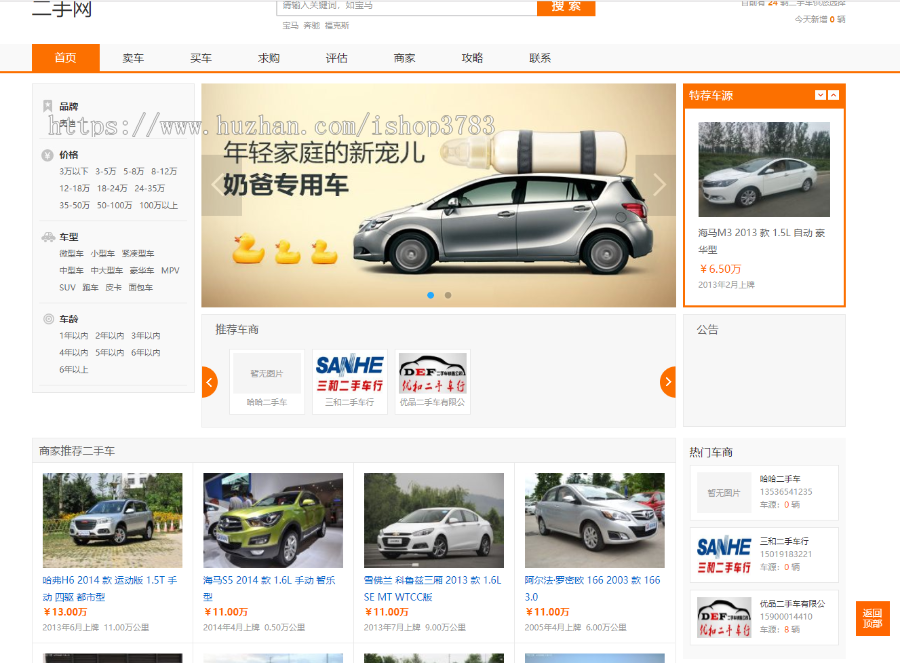This screenshot has width=900, height=663.
Task: Click the up chevron in 特荐车源 header
Action: [835, 95]
